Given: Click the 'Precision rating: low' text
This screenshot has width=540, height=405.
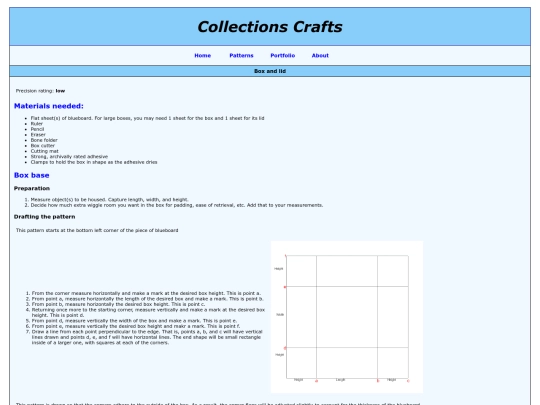Looking at the screenshot, I should coord(40,91).
